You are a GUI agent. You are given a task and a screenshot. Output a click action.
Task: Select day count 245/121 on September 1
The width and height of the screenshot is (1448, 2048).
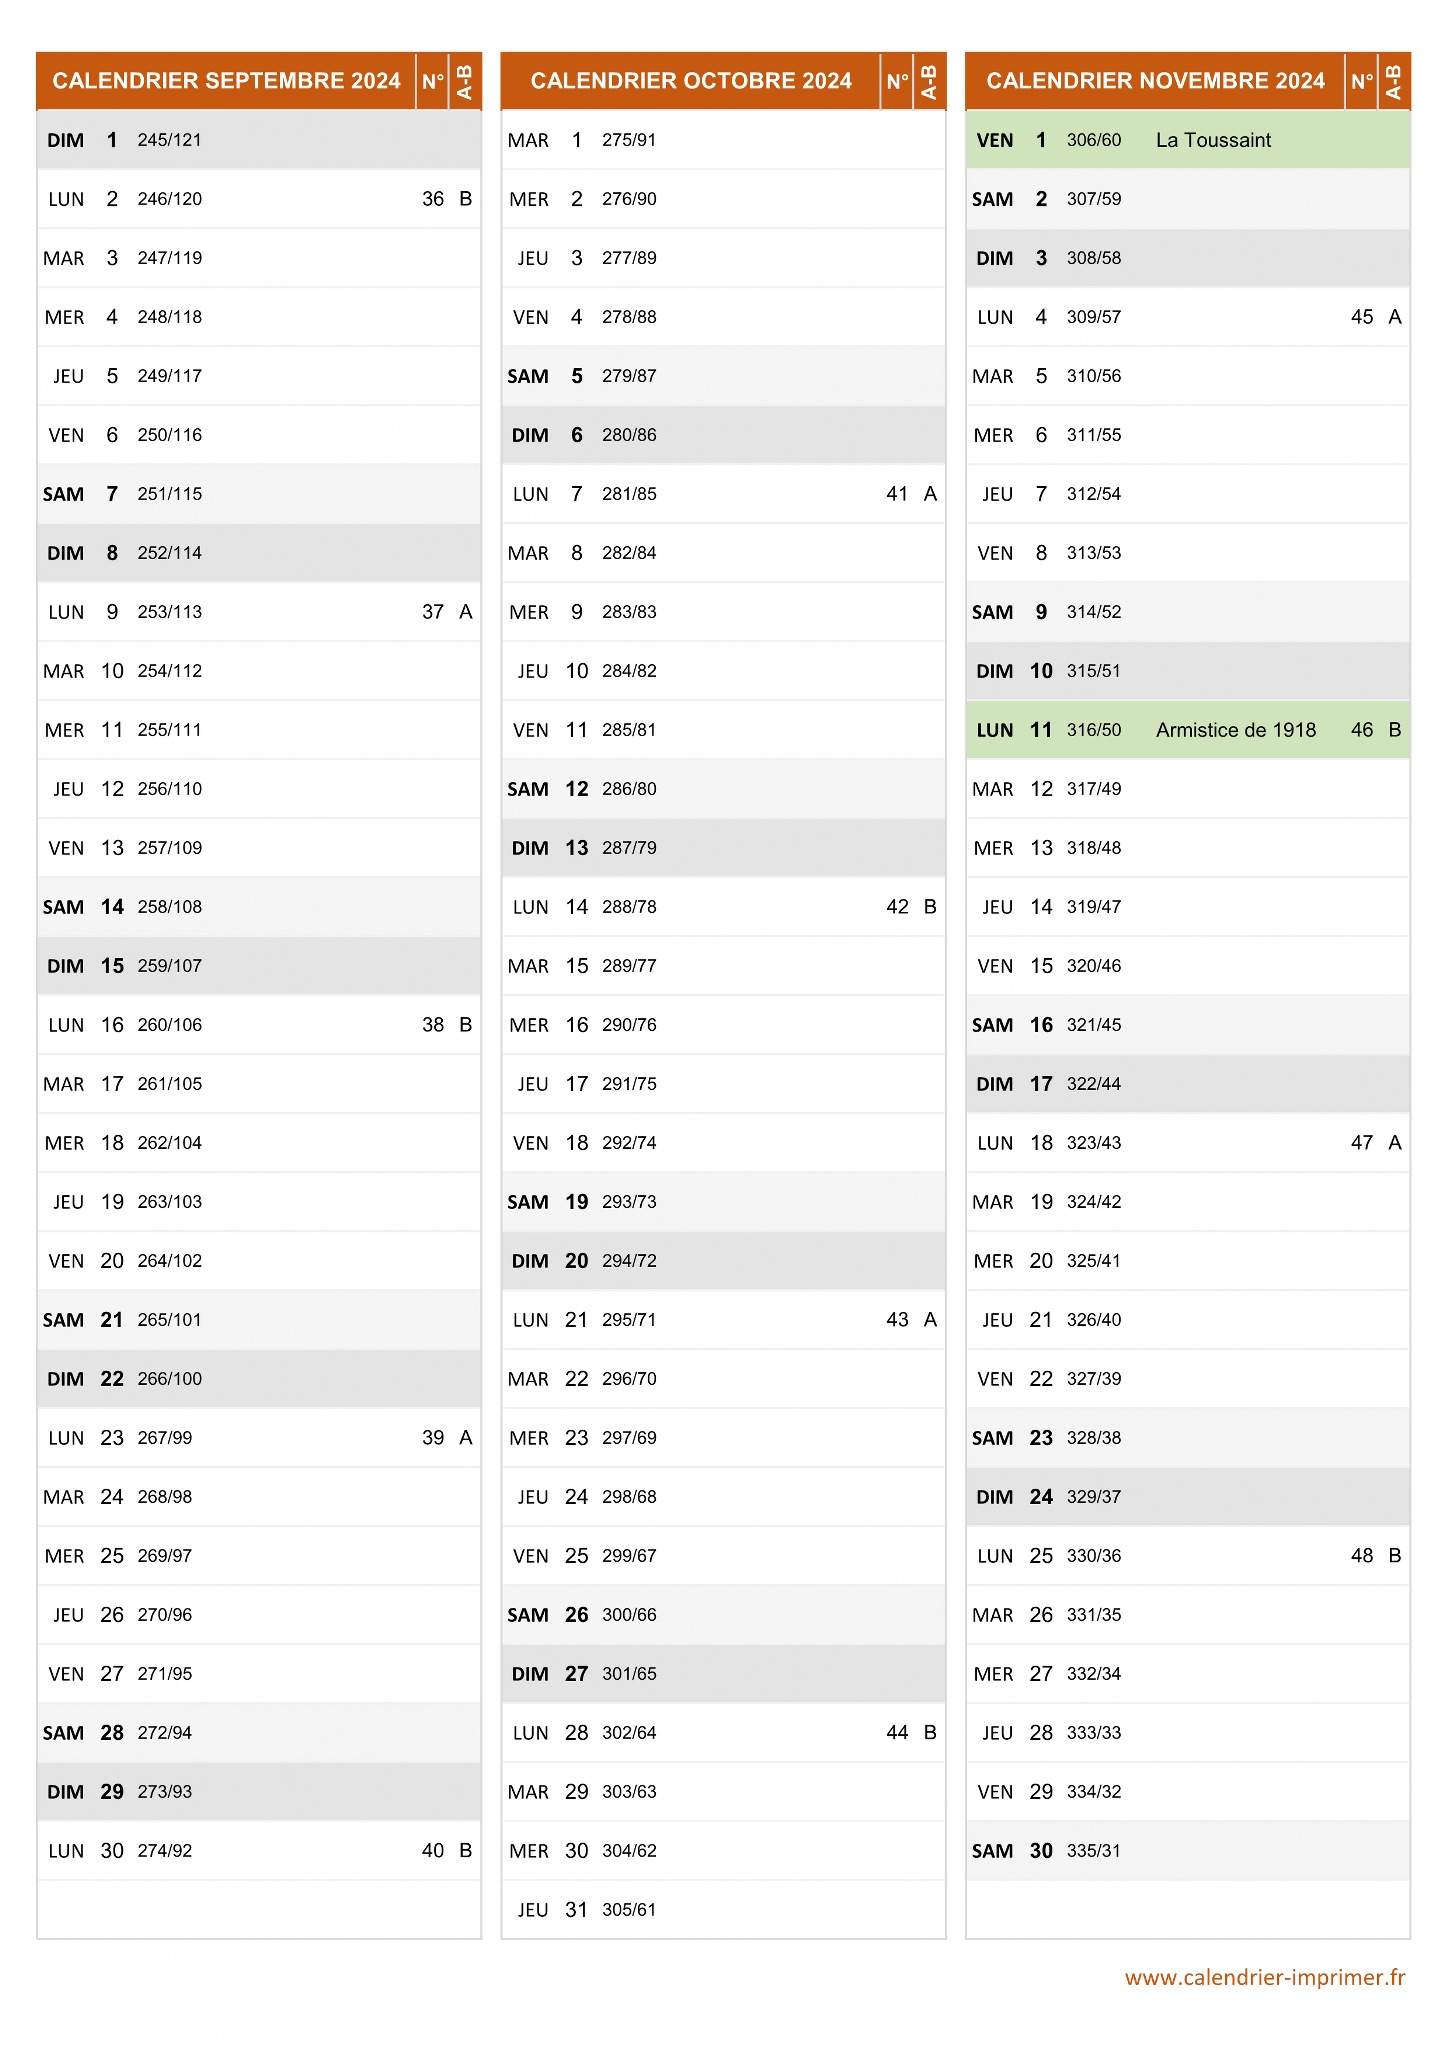coord(170,140)
